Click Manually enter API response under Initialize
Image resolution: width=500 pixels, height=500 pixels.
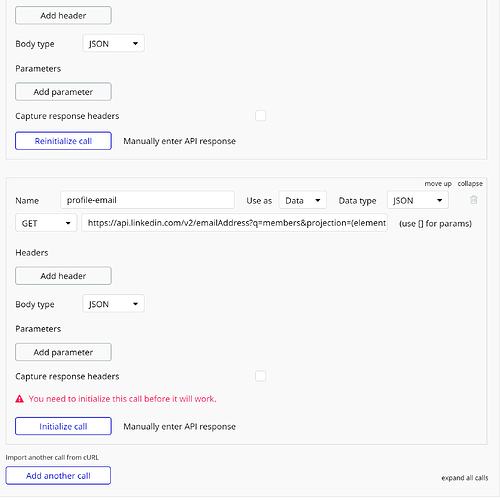point(179,427)
